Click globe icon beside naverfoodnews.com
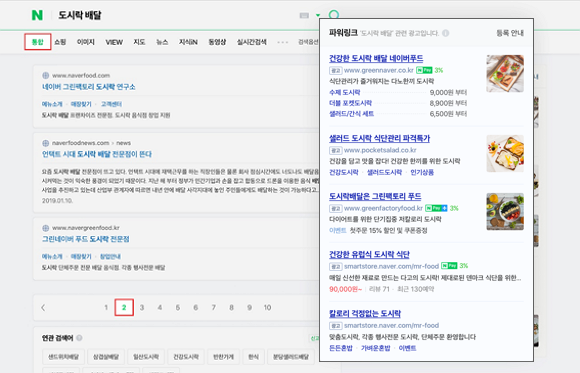This screenshot has width=580, height=373. [45, 143]
